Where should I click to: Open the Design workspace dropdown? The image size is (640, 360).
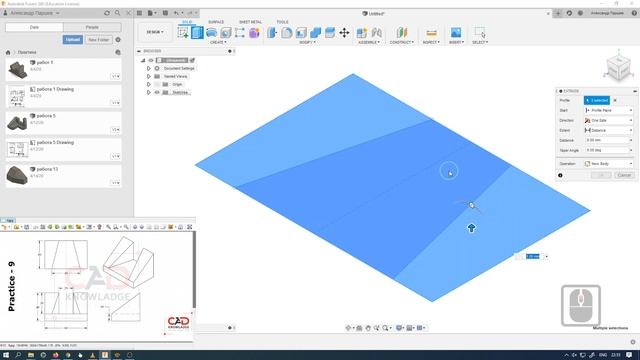pos(155,32)
